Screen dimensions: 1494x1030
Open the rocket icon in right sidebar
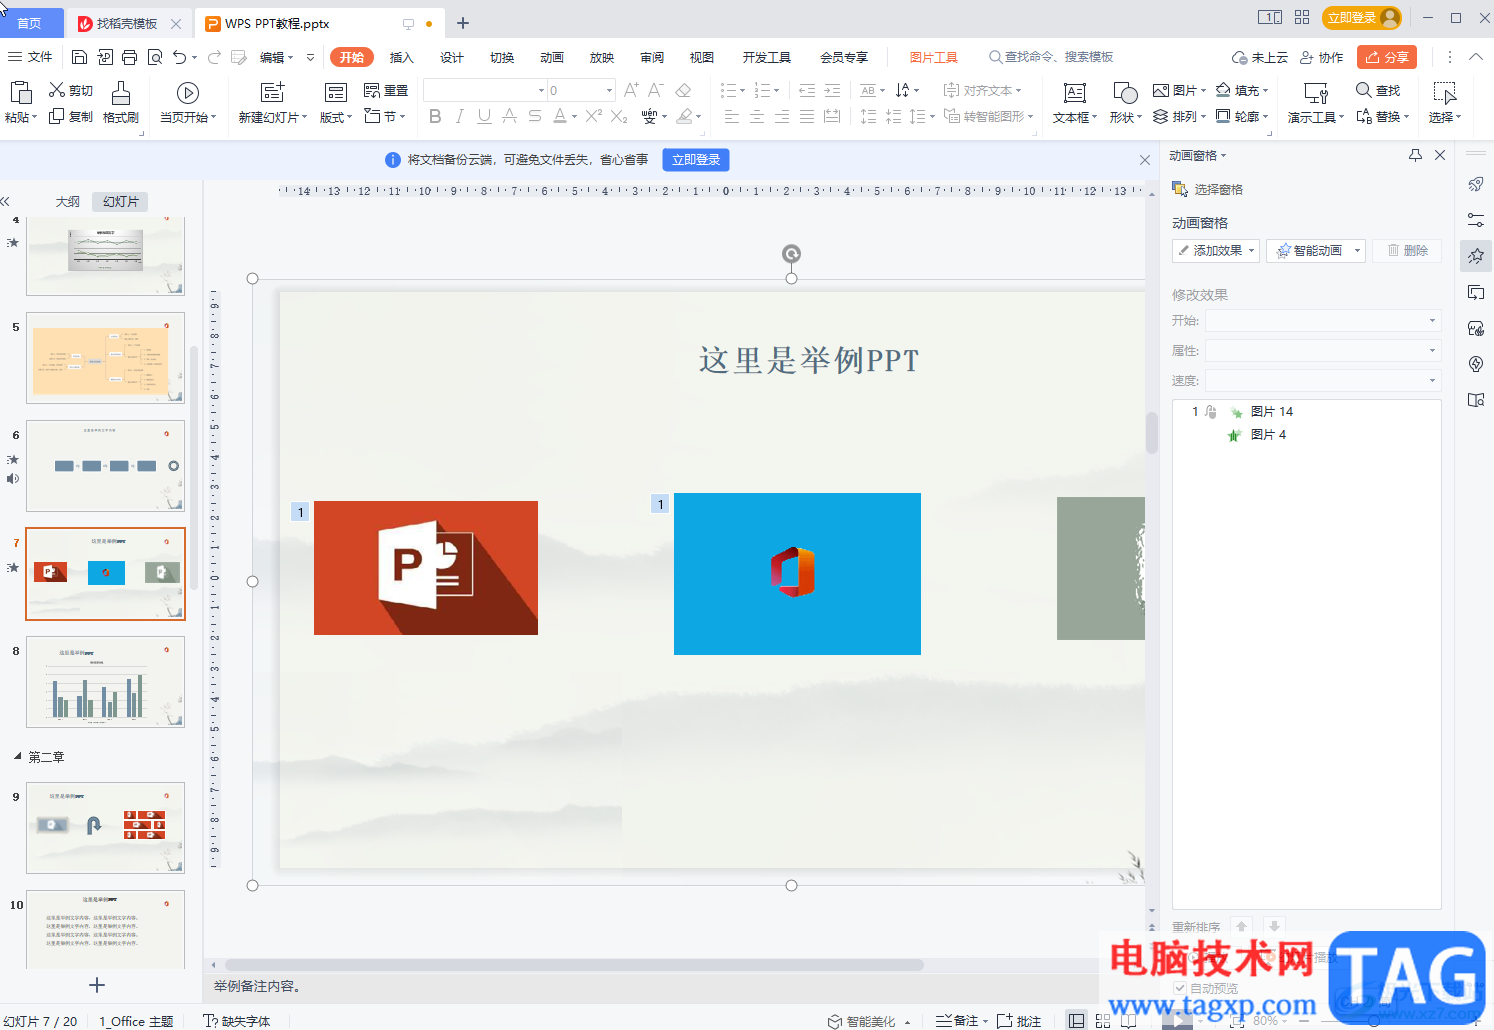tap(1476, 184)
